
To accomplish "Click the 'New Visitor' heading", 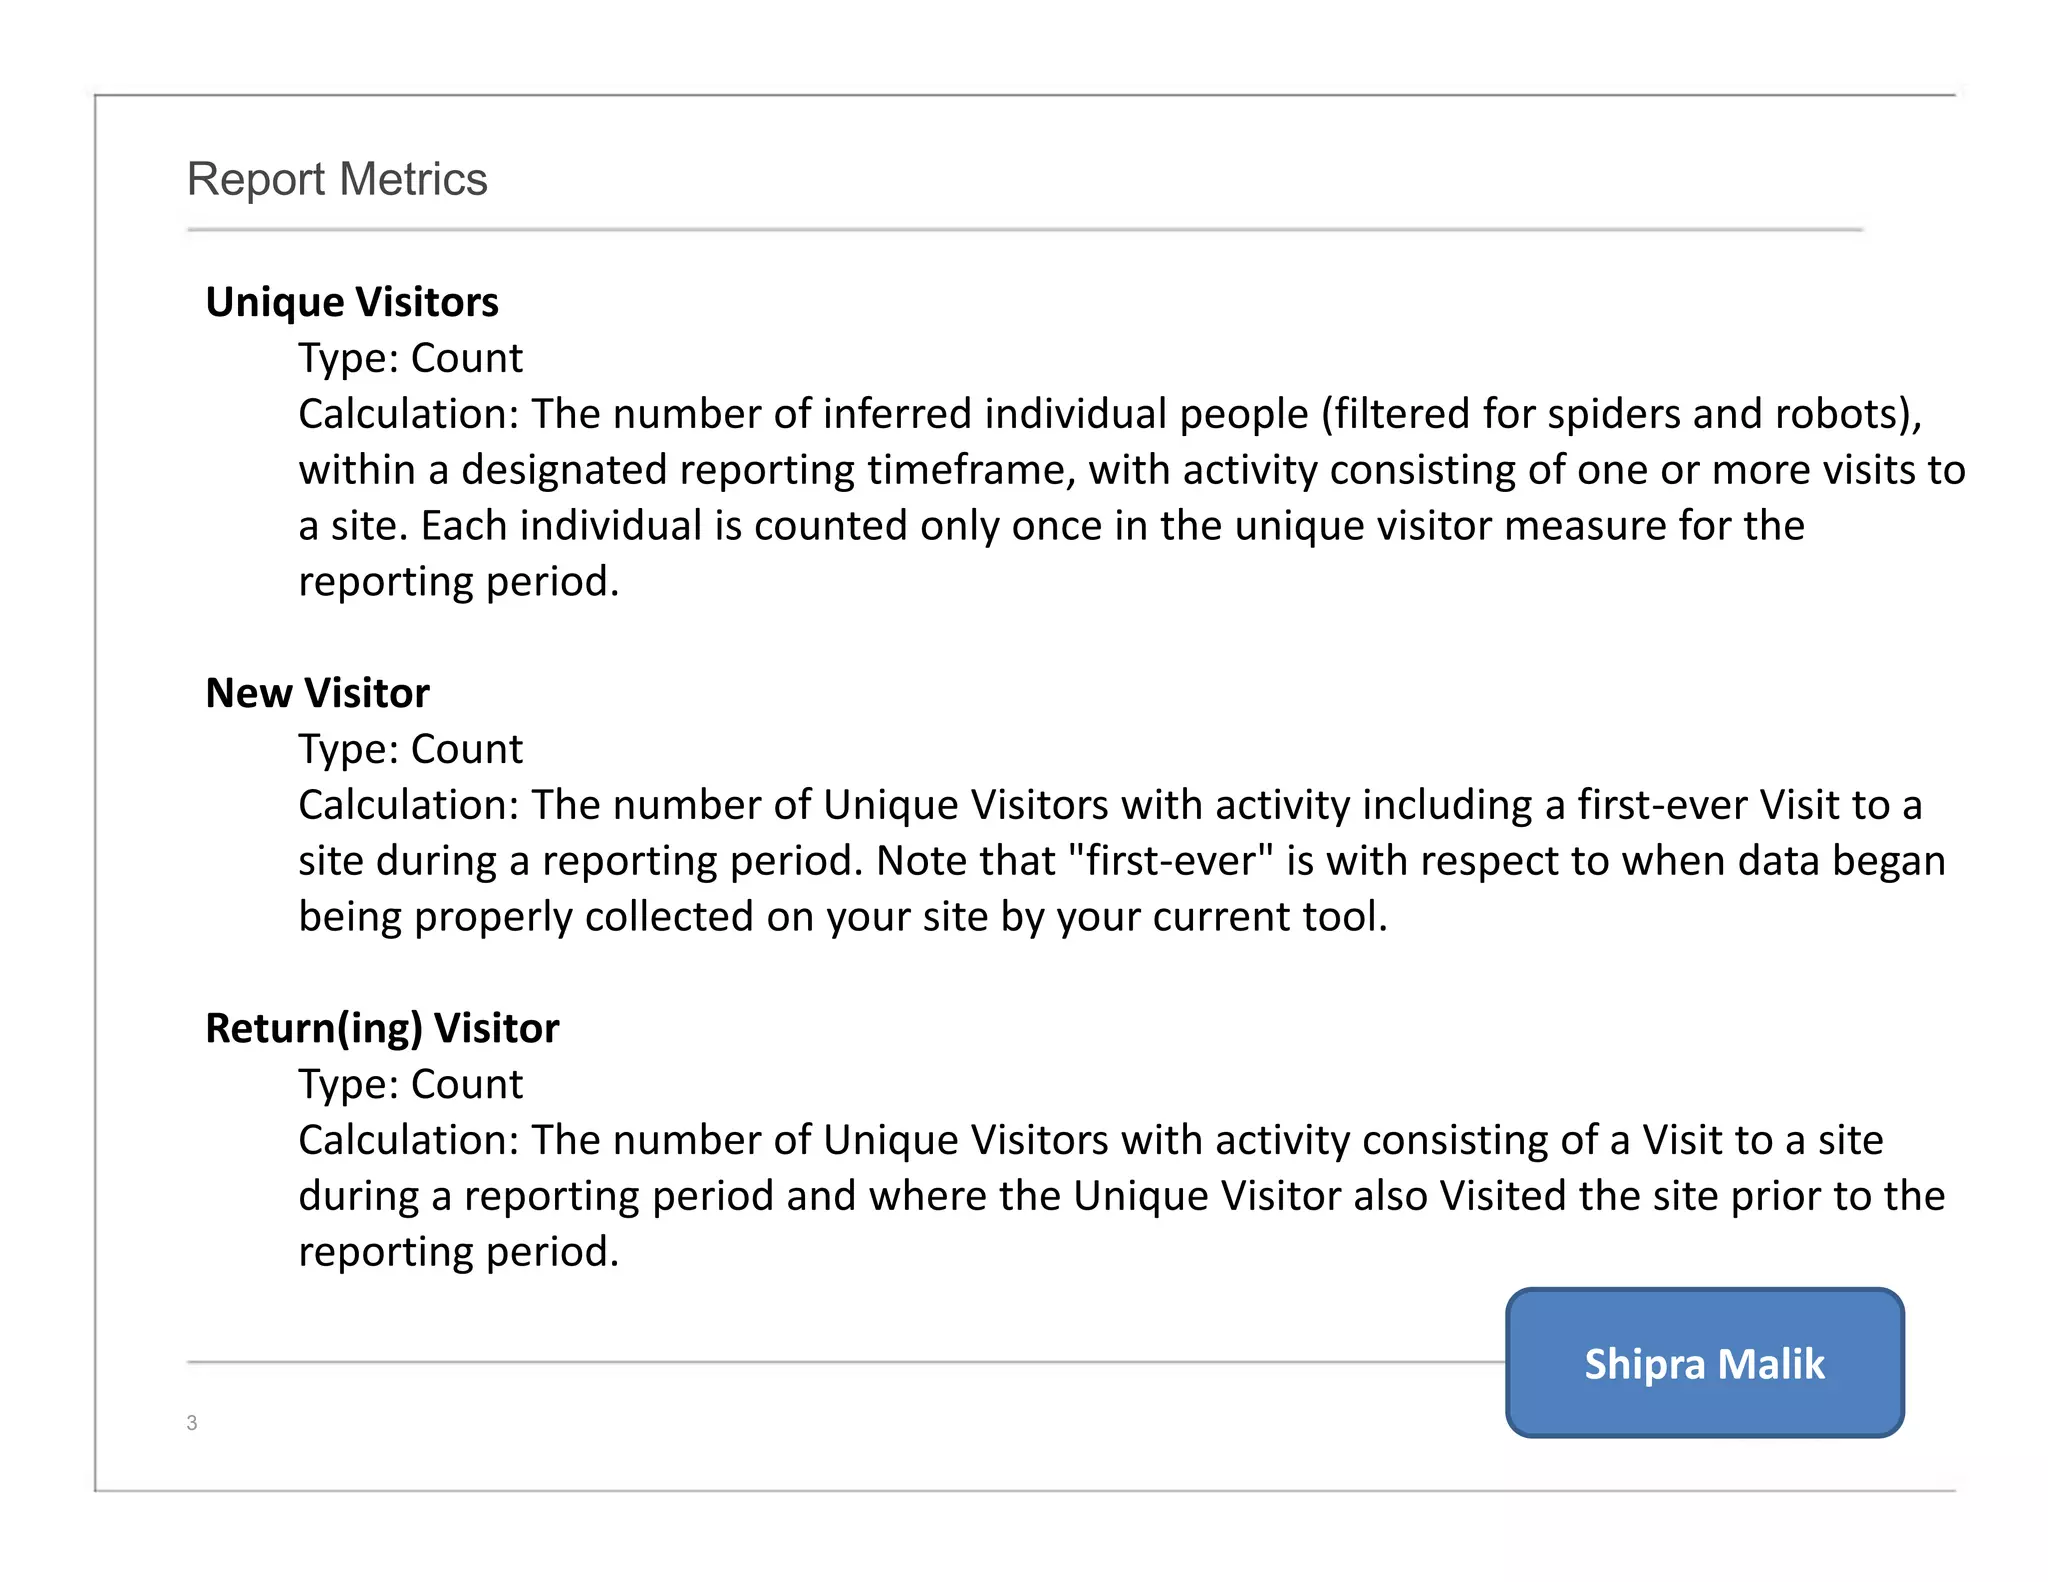I will (x=317, y=692).
